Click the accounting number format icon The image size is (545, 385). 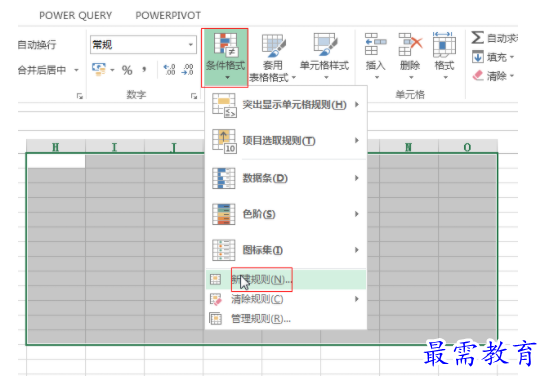point(99,69)
